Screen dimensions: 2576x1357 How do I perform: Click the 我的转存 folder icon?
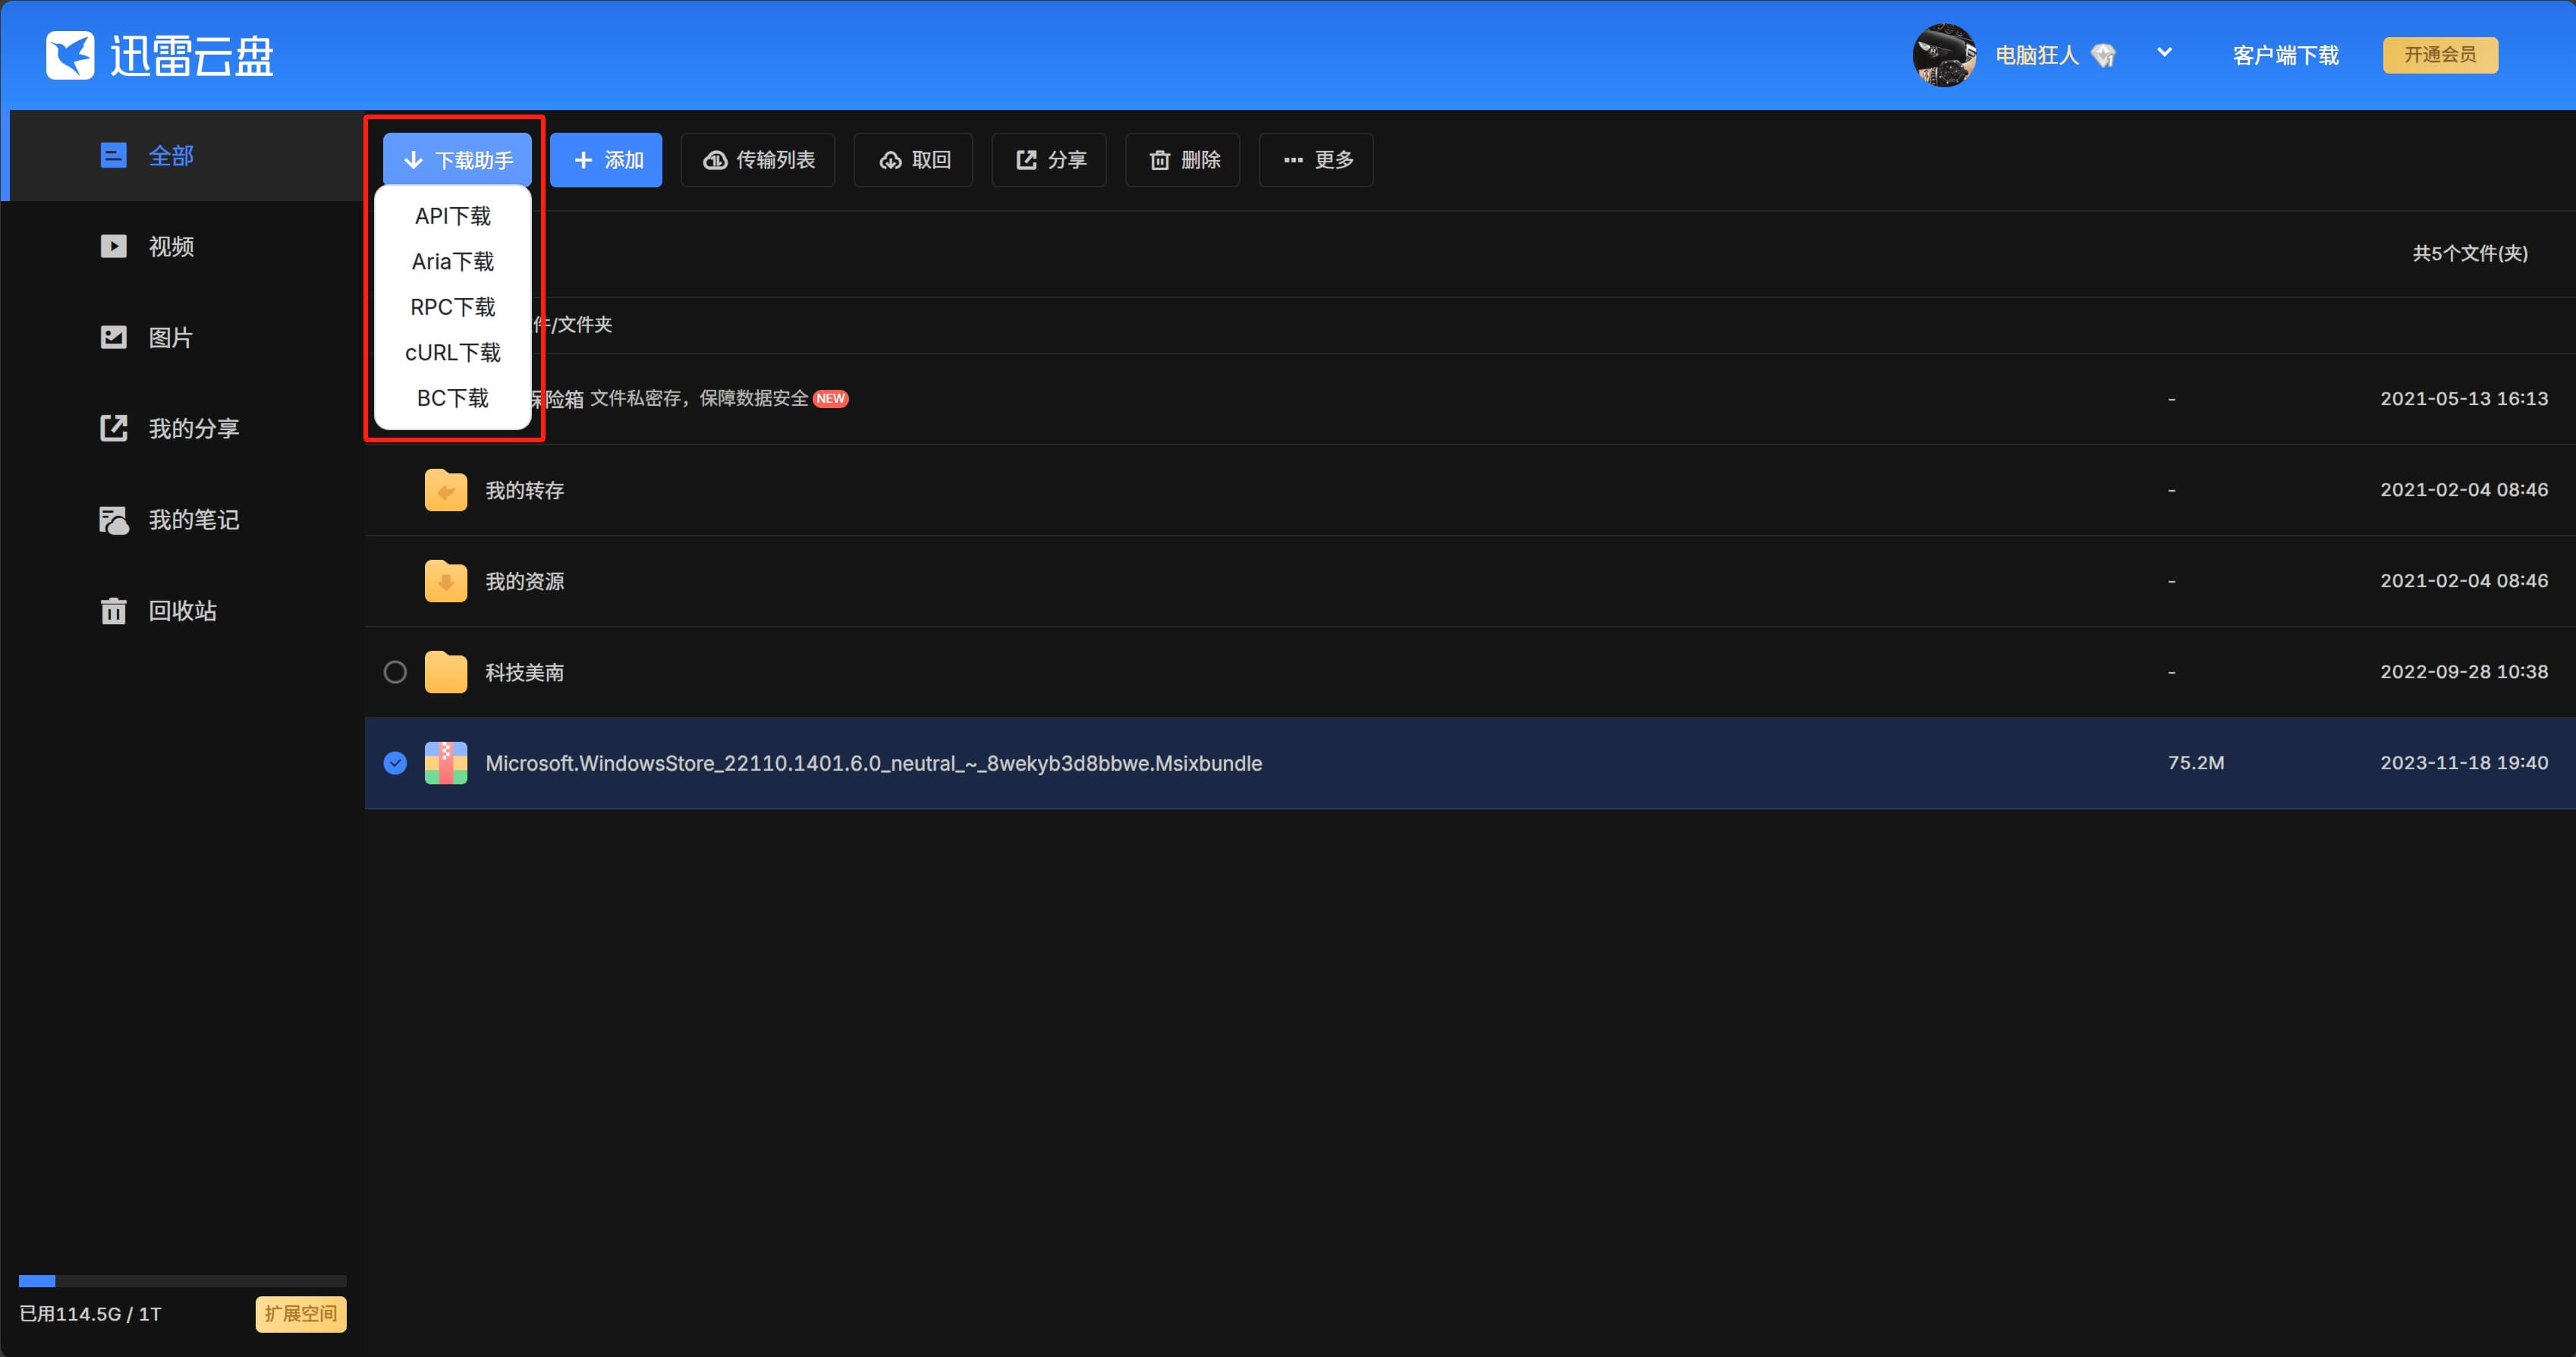tap(446, 490)
